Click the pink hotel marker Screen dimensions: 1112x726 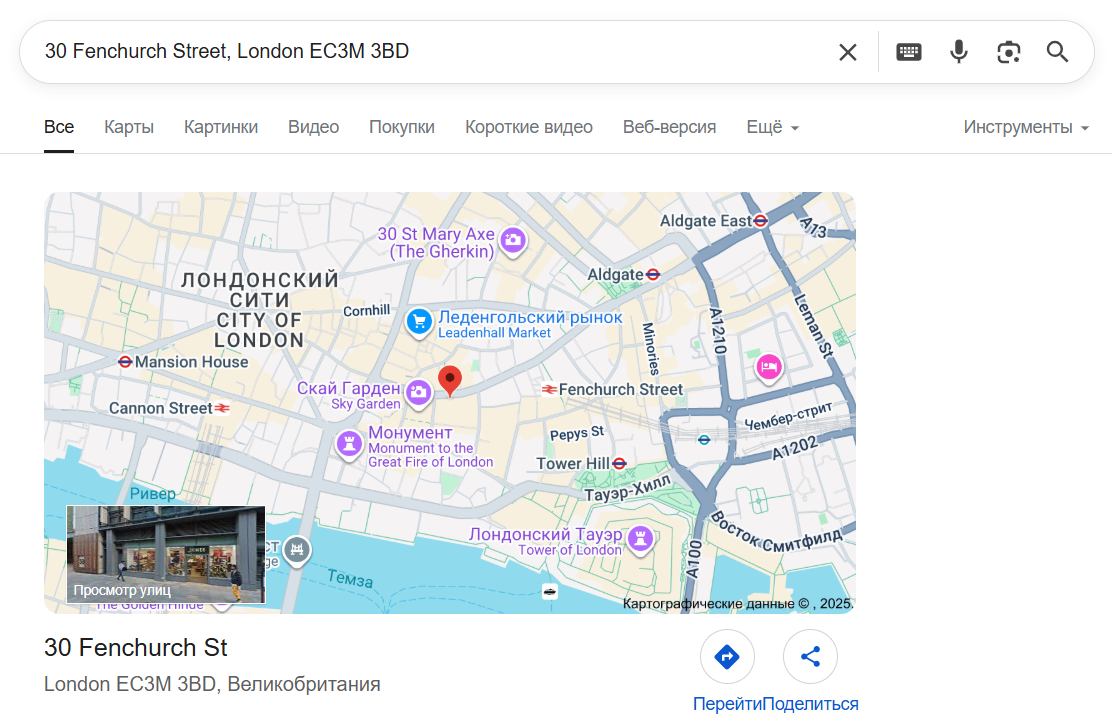point(769,368)
